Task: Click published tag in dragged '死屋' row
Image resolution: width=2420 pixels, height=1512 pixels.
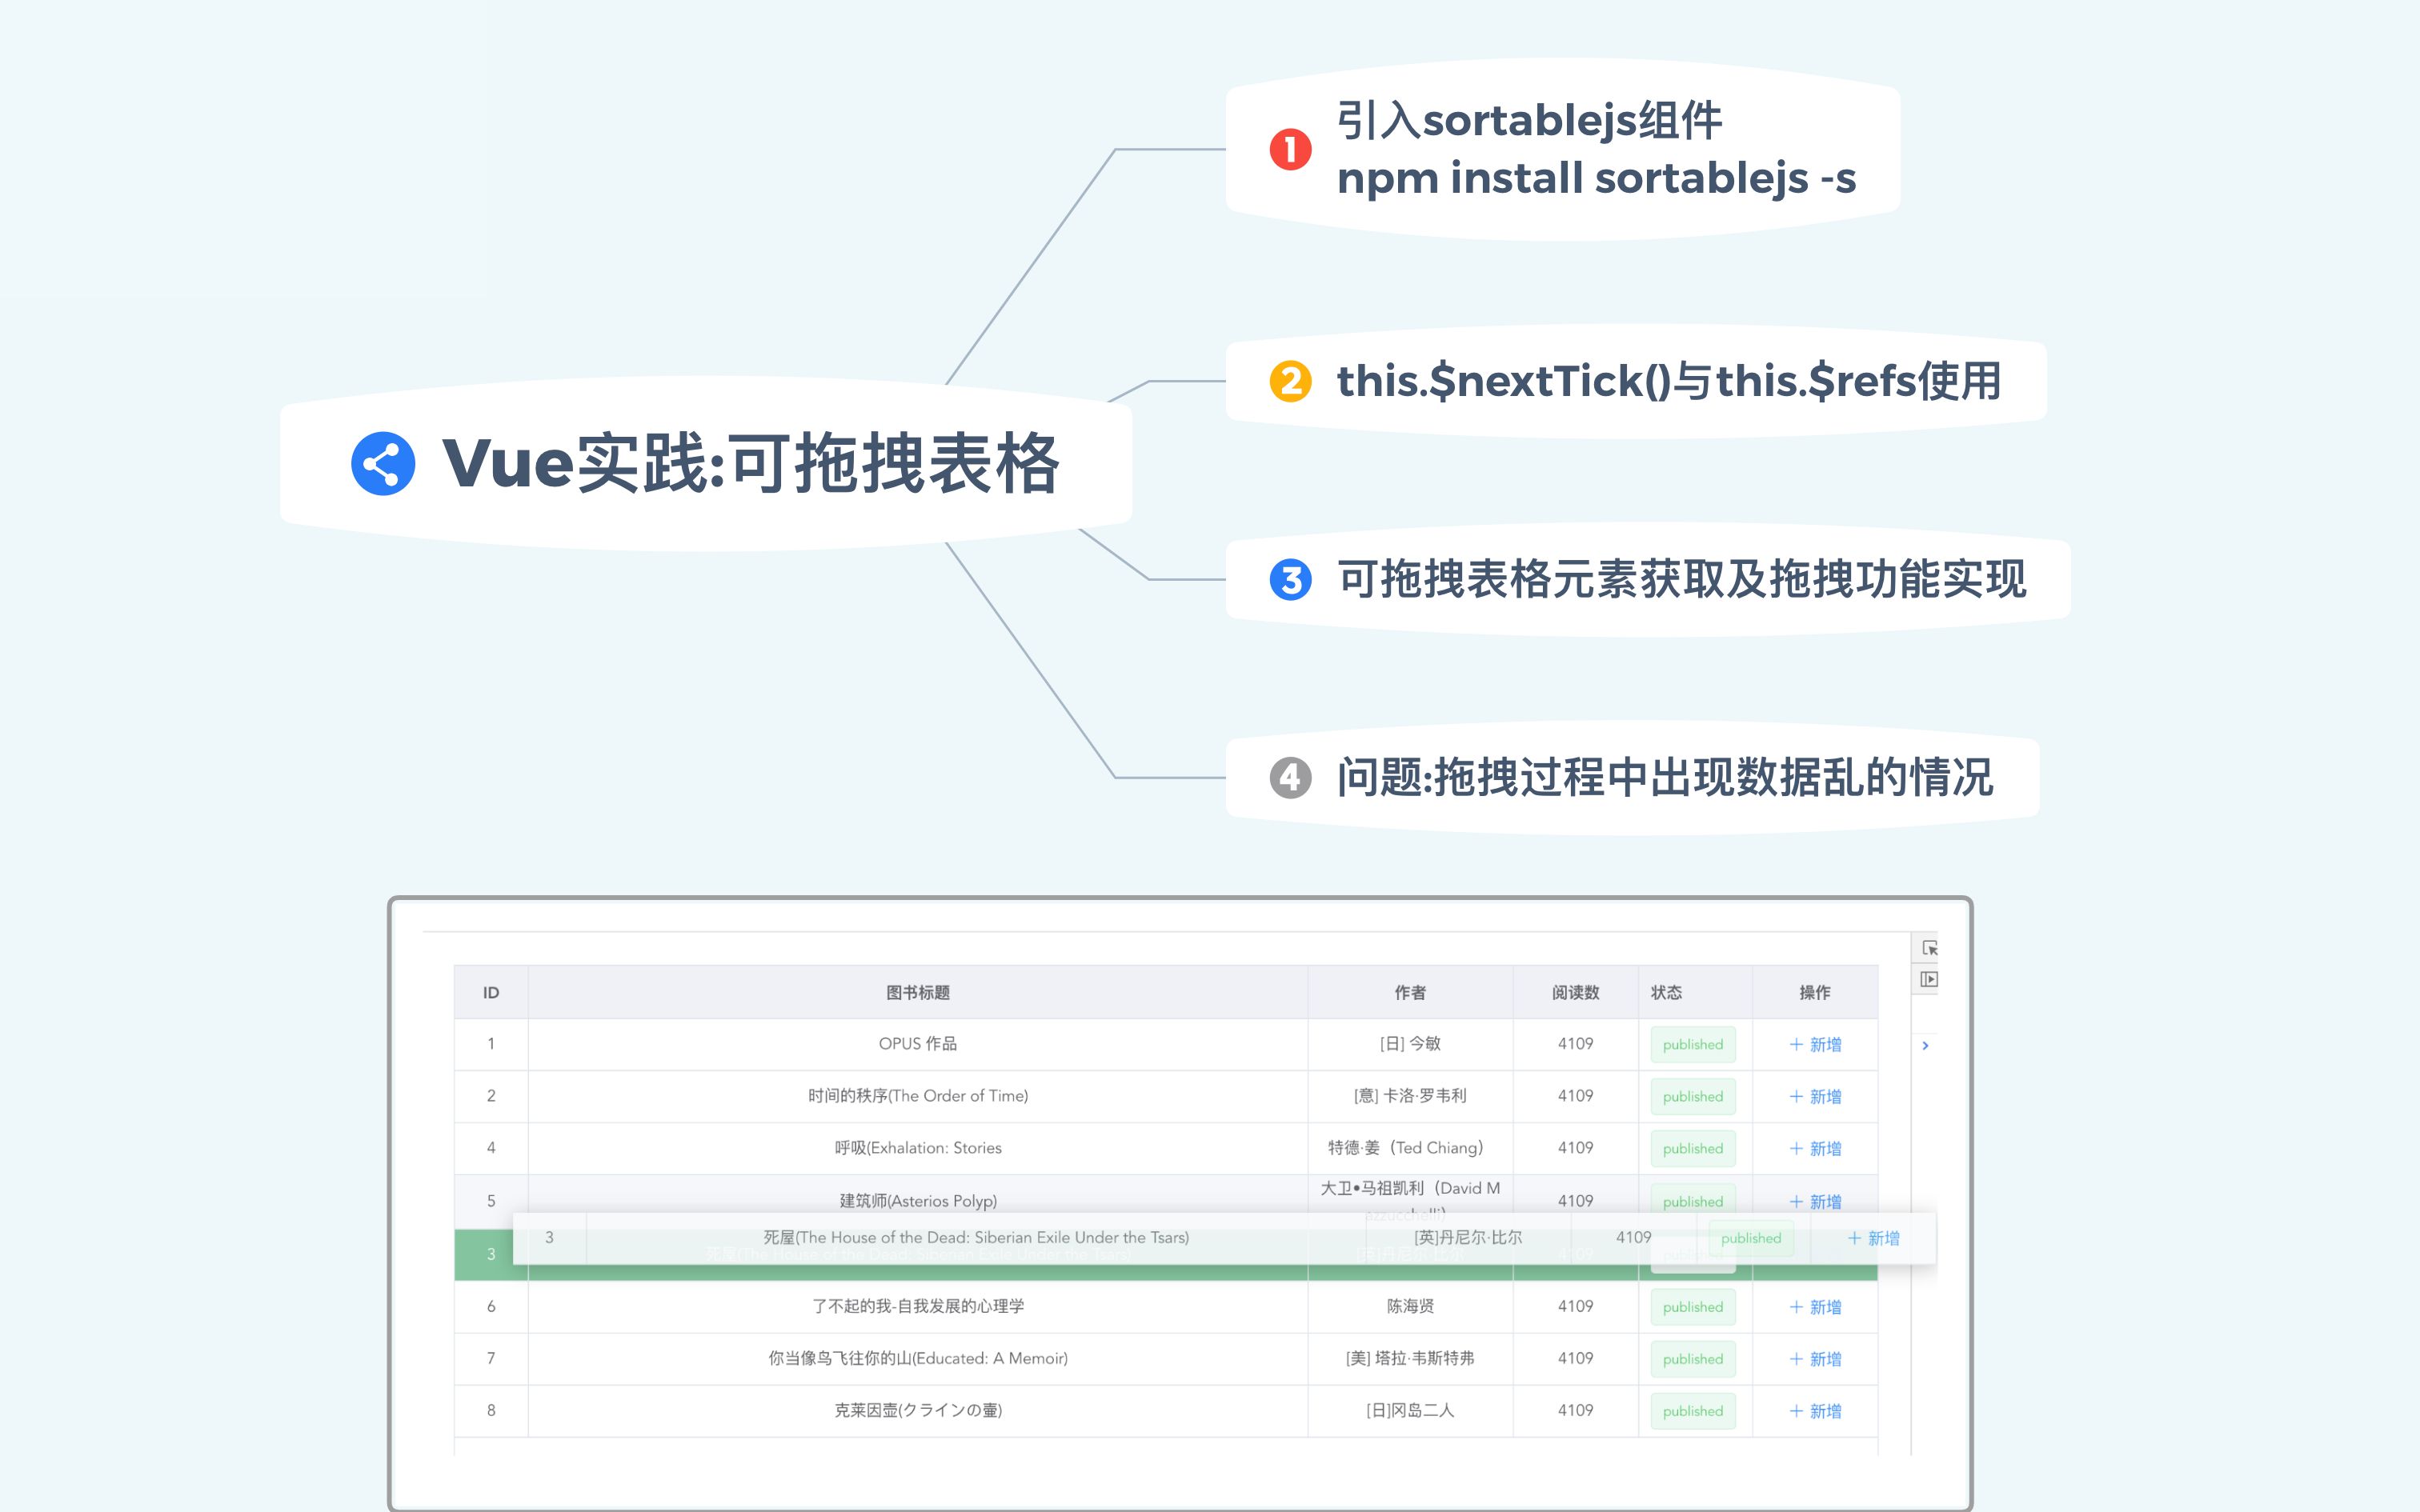Action: (x=1751, y=1238)
